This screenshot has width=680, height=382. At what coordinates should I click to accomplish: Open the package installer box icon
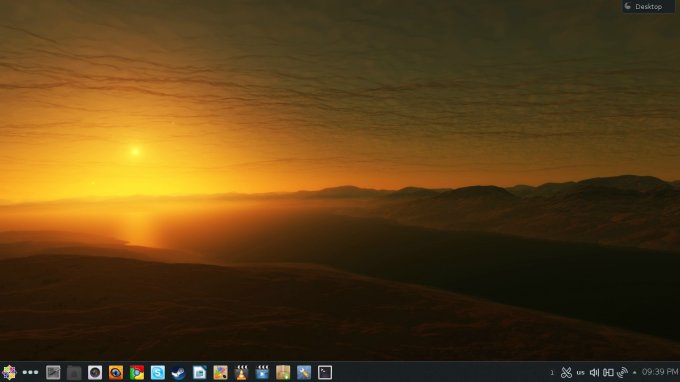pos(283,372)
